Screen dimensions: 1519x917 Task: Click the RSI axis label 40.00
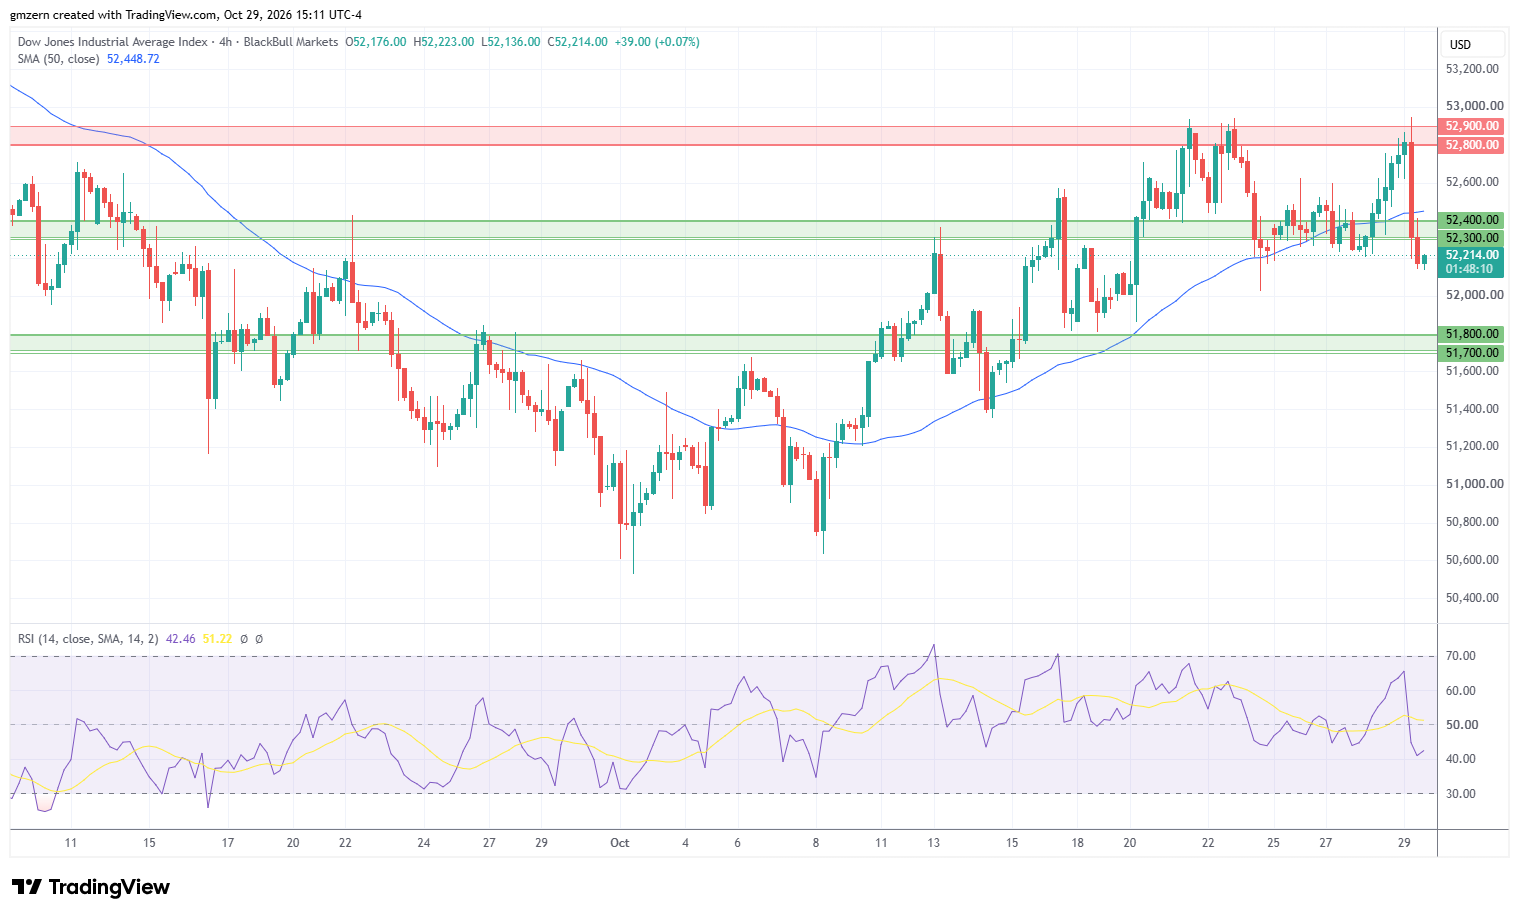pyautogui.click(x=1461, y=759)
